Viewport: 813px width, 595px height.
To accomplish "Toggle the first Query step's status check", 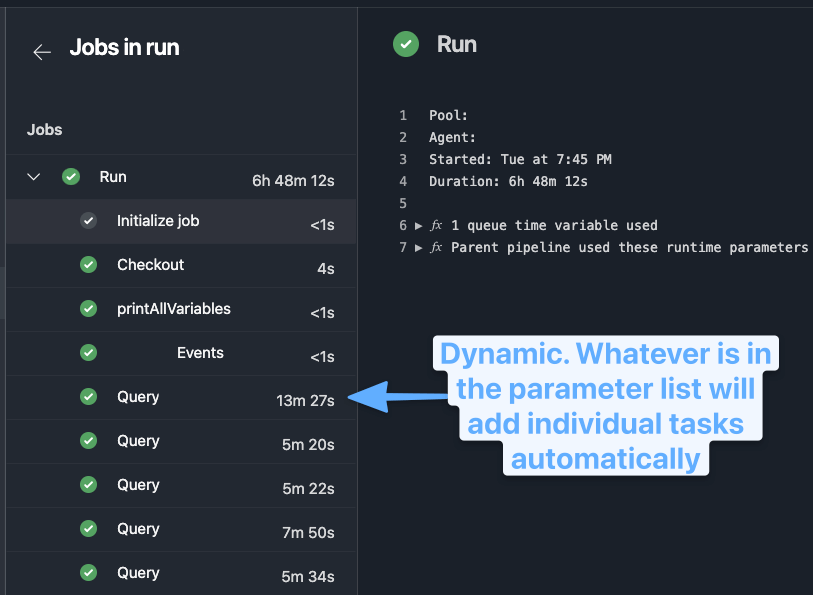I will 88,397.
